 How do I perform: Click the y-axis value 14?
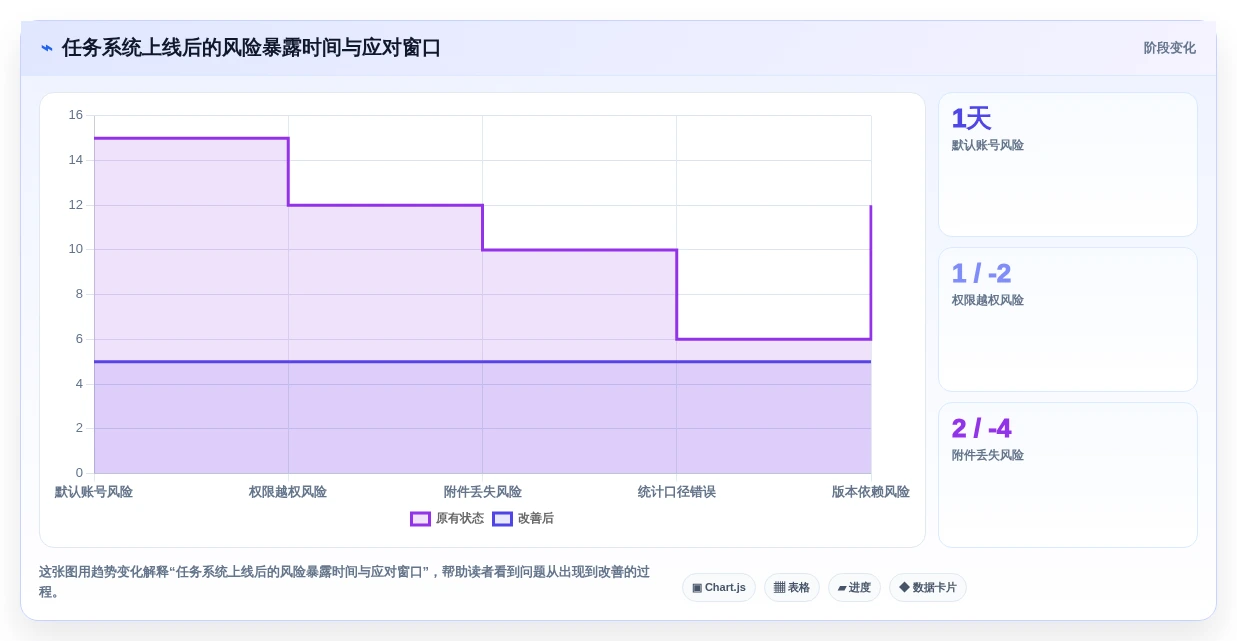(76, 160)
